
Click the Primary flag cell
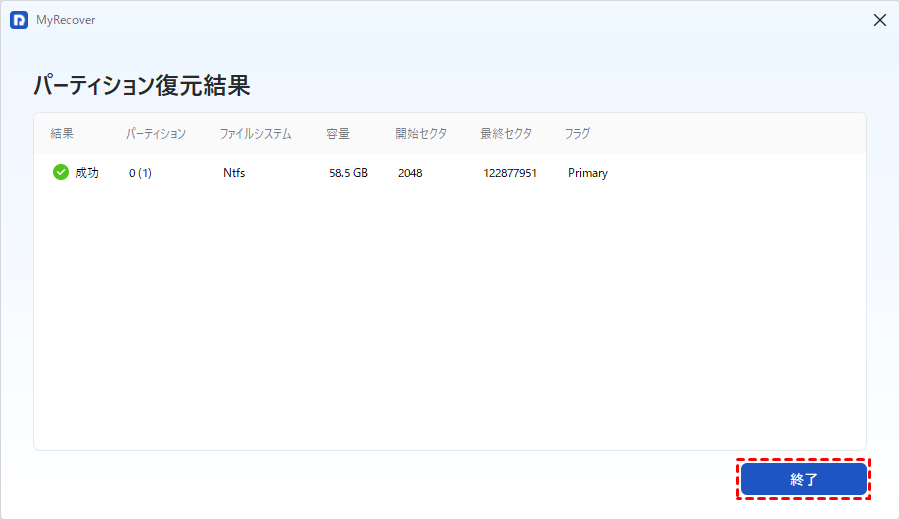point(588,173)
